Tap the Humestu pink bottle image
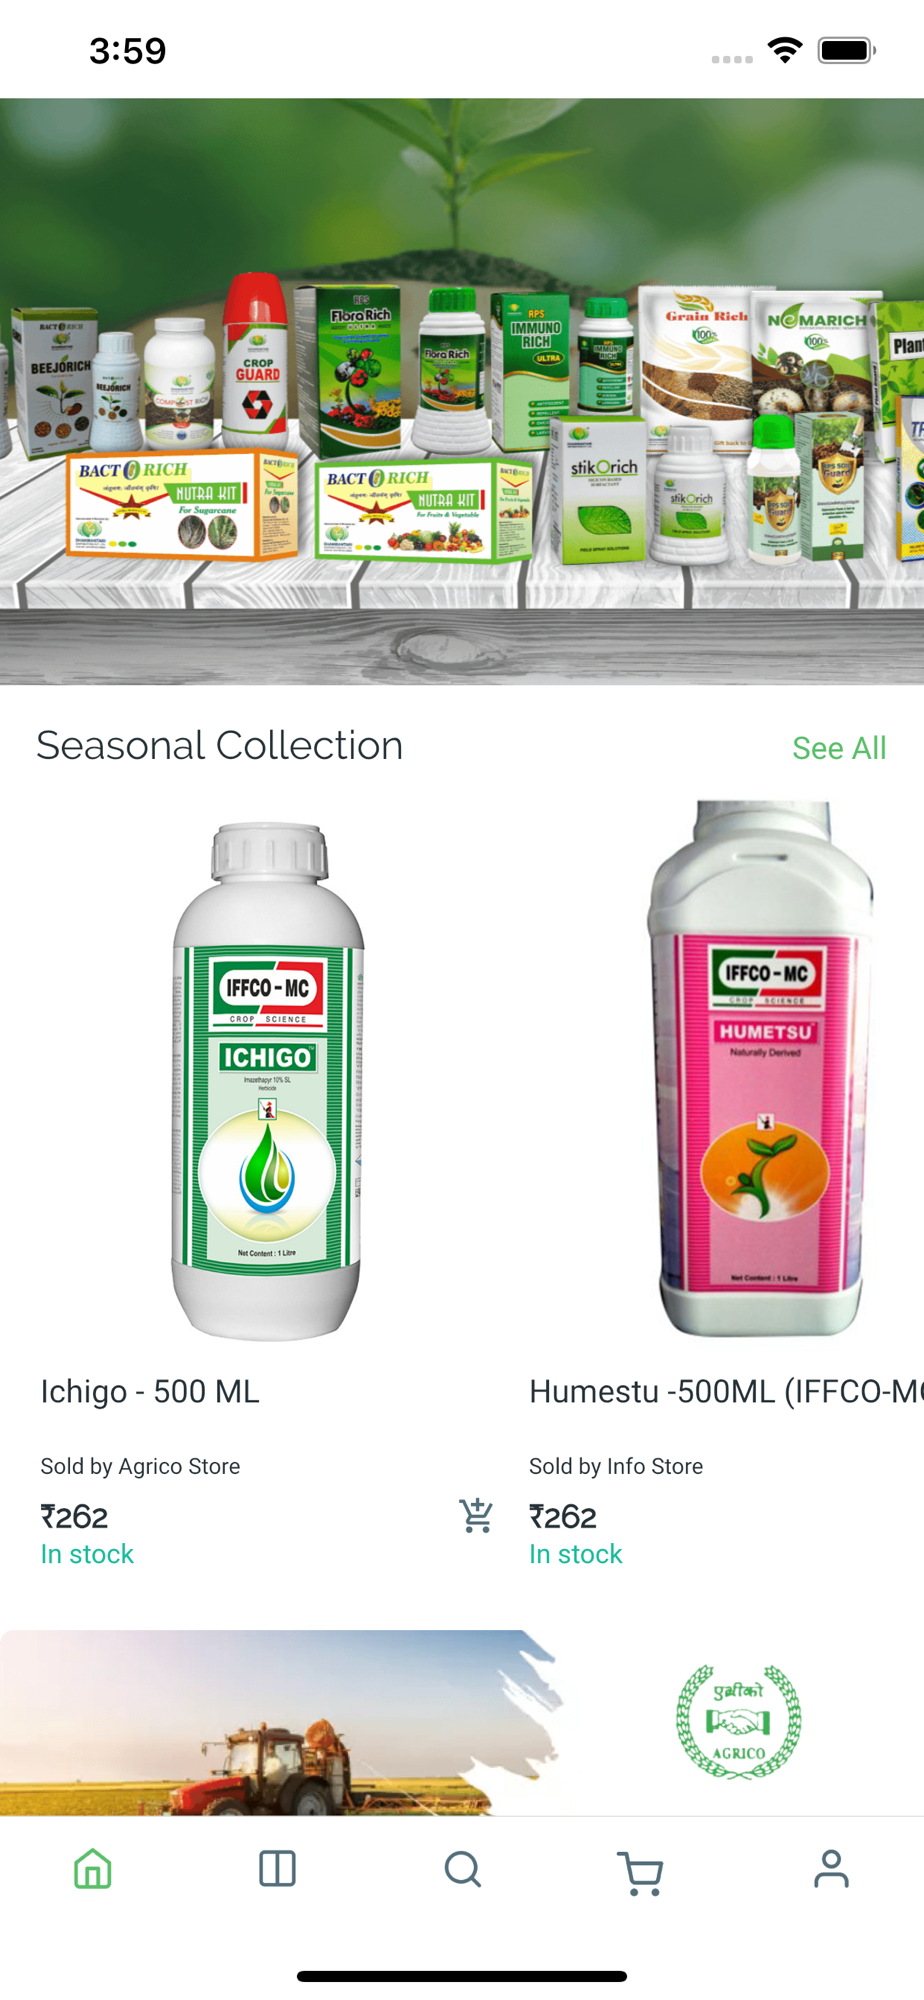 (762, 1068)
